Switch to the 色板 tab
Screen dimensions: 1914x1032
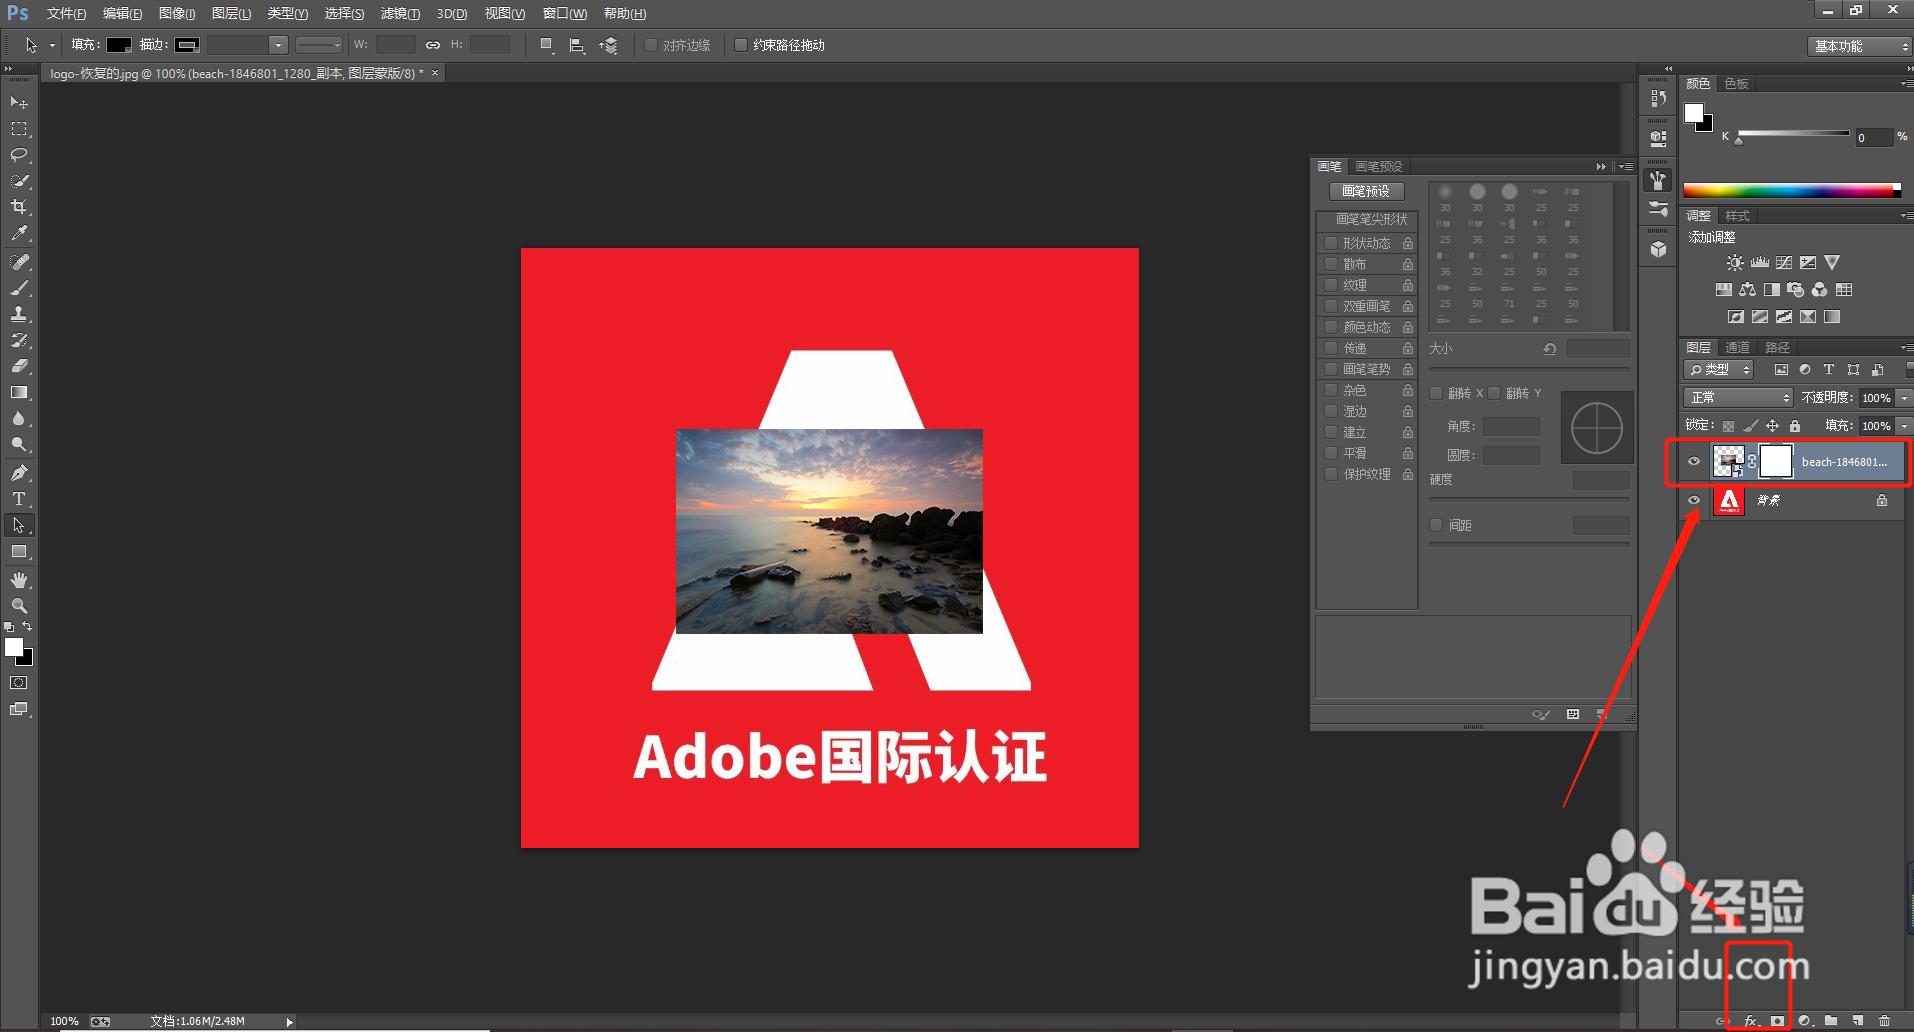click(x=1737, y=84)
